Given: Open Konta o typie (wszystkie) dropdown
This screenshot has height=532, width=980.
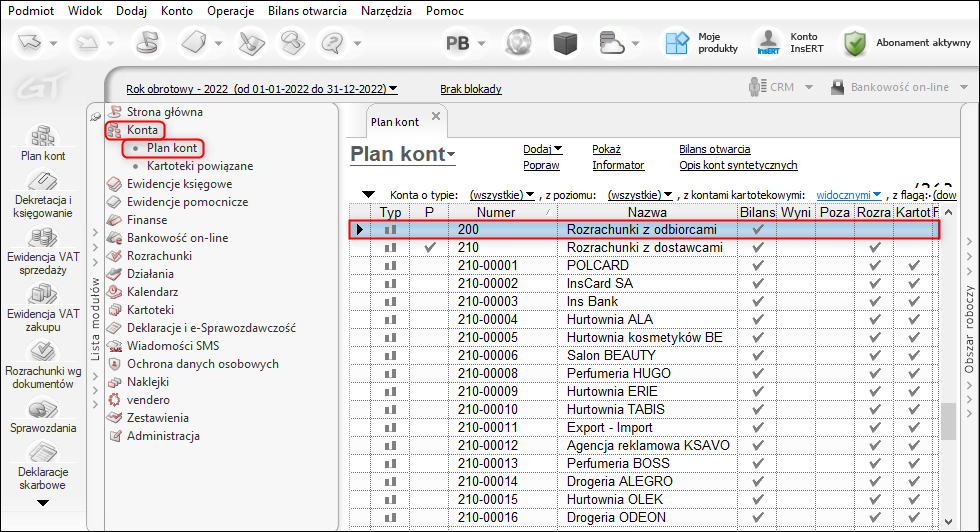Looking at the screenshot, I should pos(502,195).
